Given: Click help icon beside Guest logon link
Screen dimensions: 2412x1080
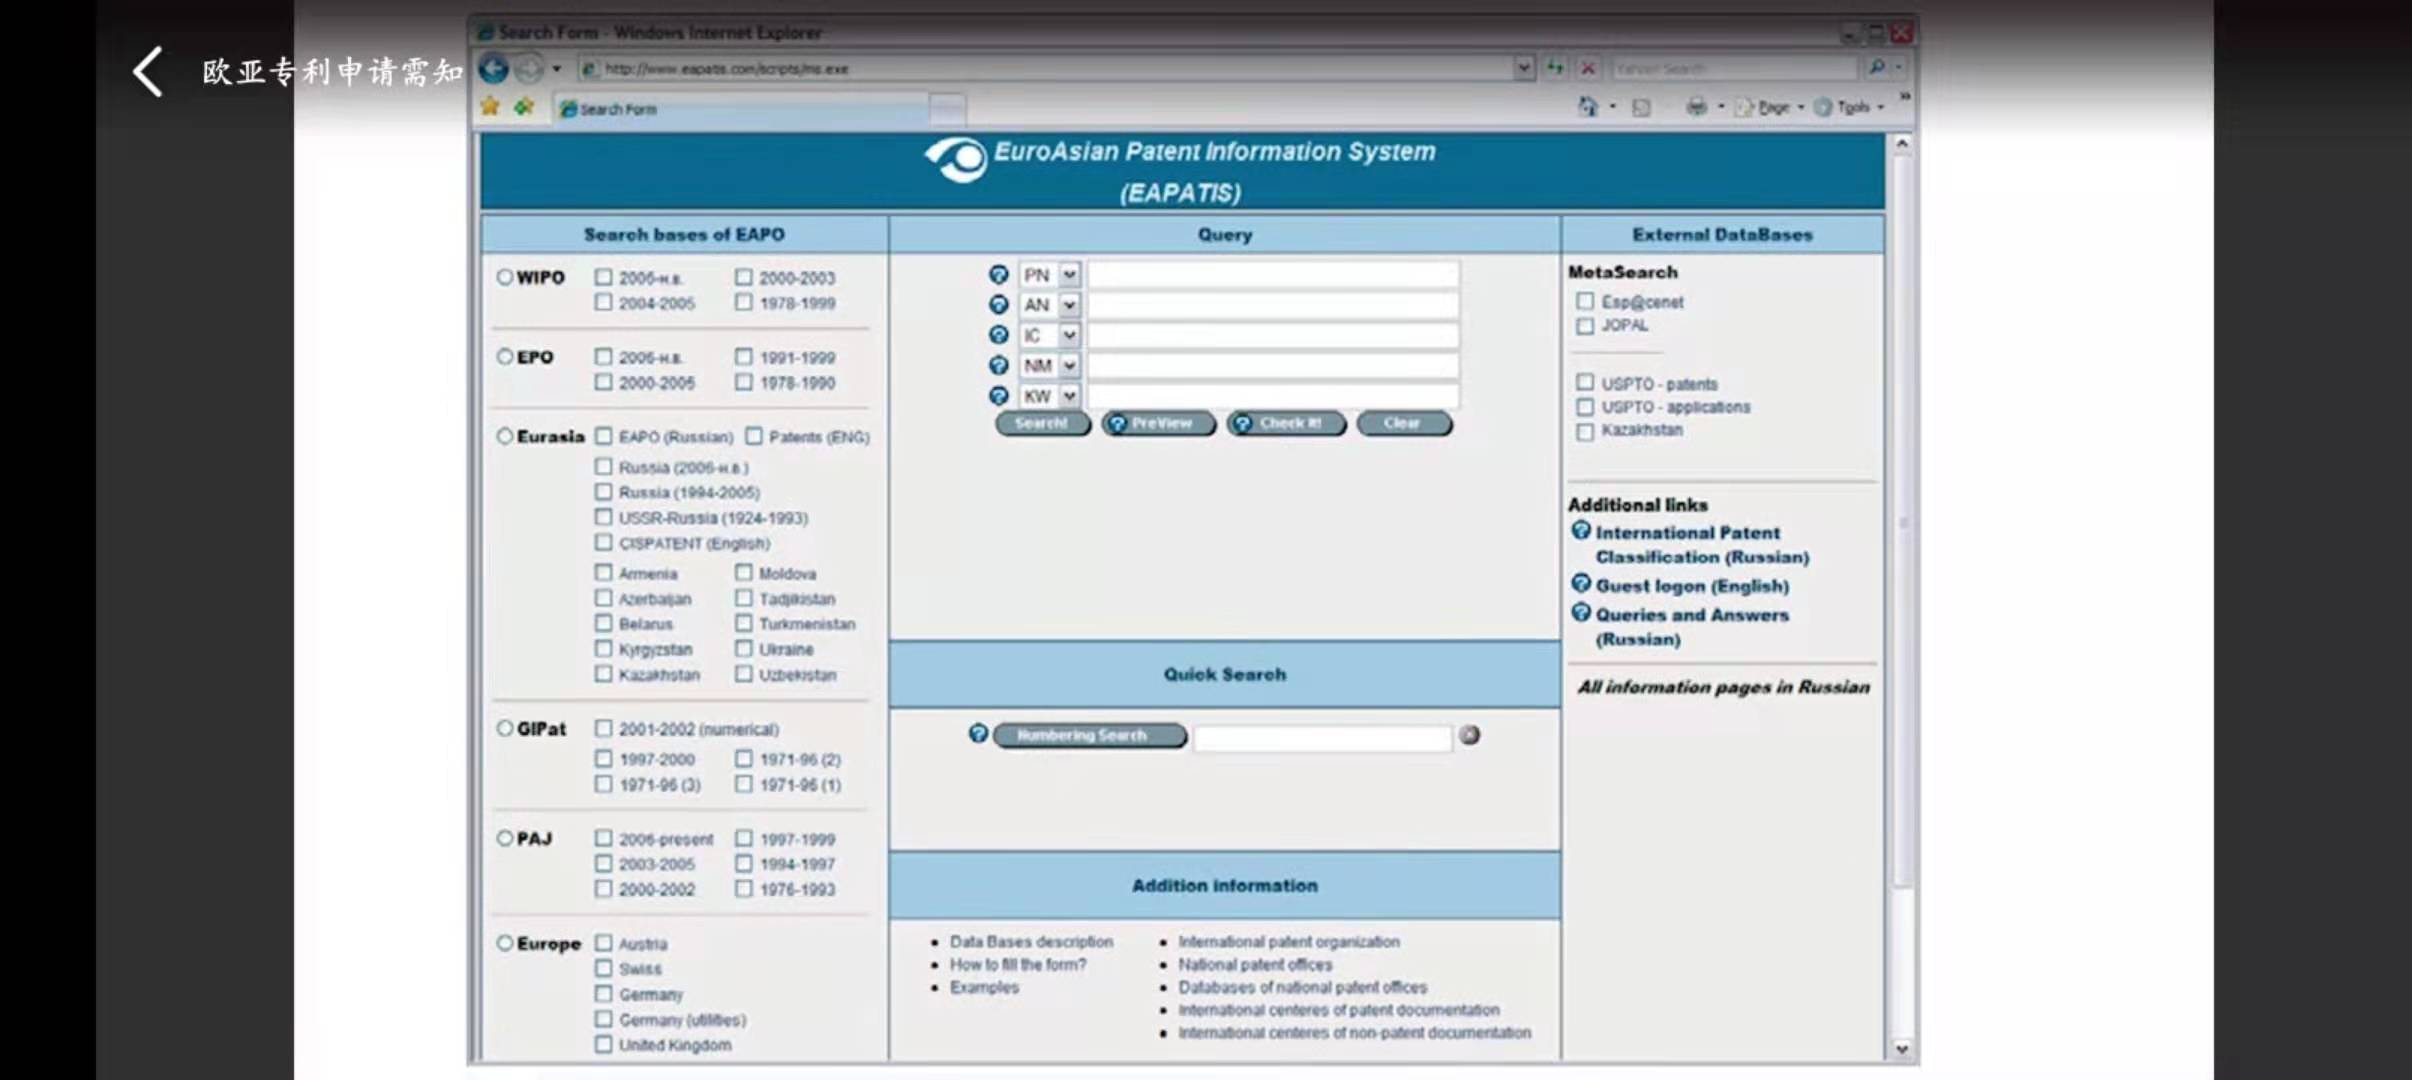Looking at the screenshot, I should pyautogui.click(x=1580, y=584).
